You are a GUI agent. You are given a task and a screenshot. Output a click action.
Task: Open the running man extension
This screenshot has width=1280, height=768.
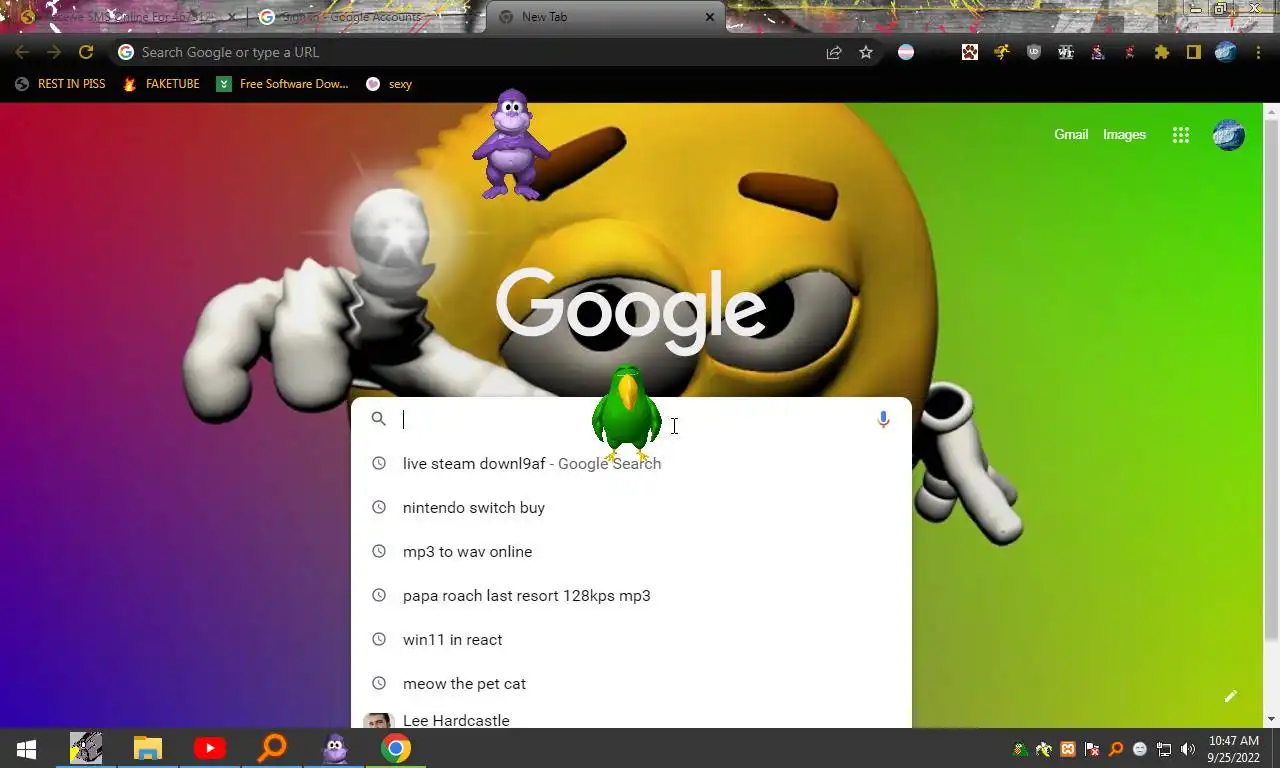pos(1002,52)
